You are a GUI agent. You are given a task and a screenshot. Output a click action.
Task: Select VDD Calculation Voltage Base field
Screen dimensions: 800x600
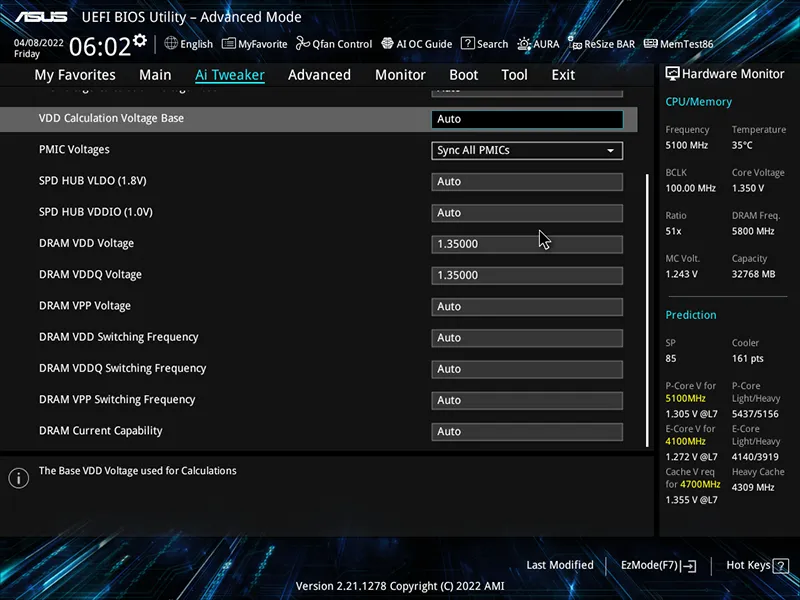pos(527,119)
